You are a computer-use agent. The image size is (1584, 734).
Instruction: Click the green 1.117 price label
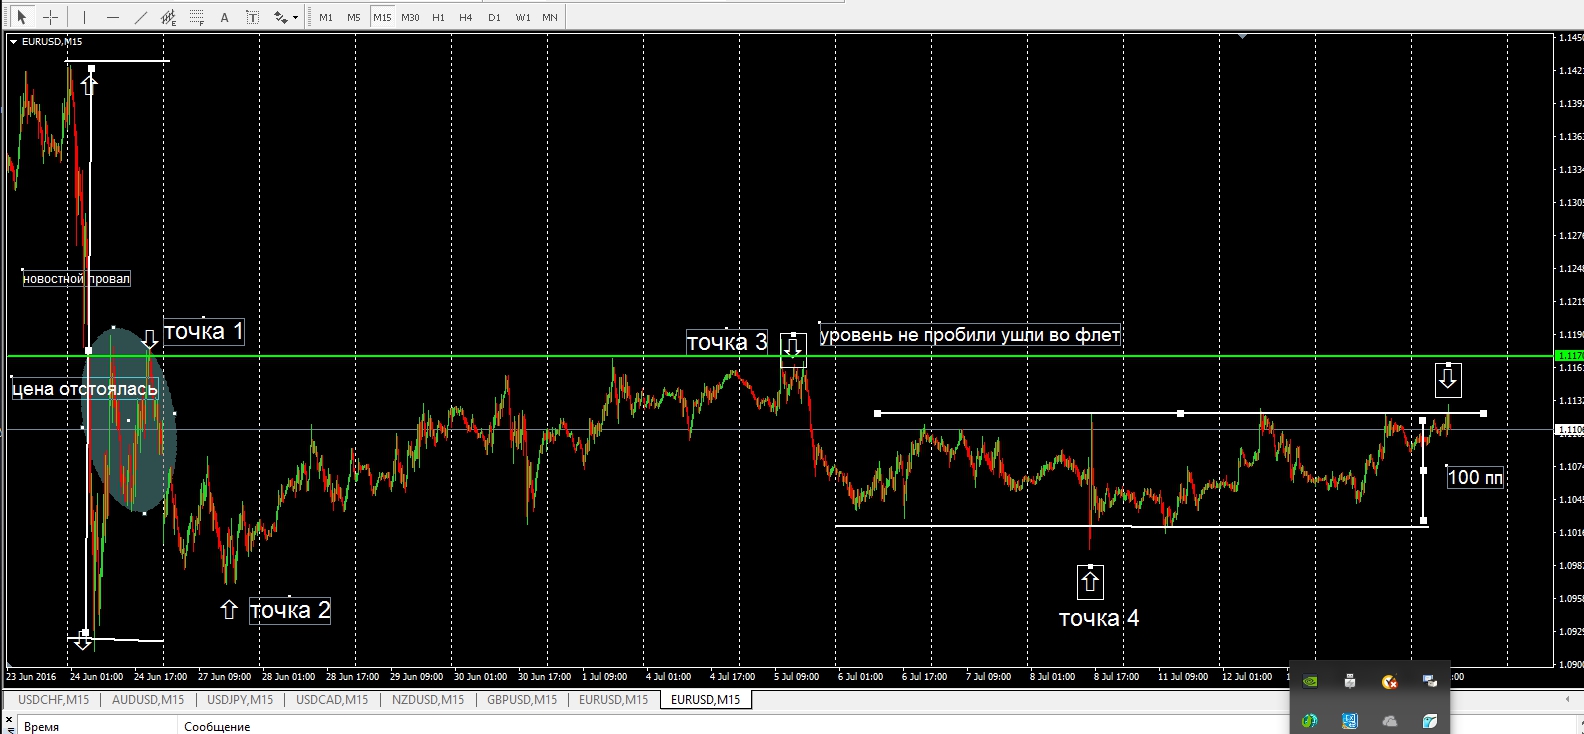click(x=1569, y=355)
